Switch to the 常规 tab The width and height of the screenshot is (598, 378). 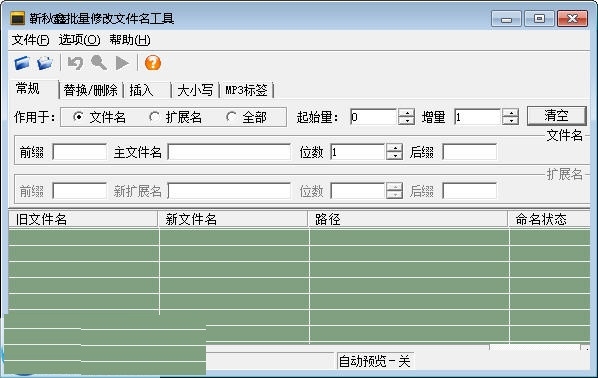[x=34, y=89]
